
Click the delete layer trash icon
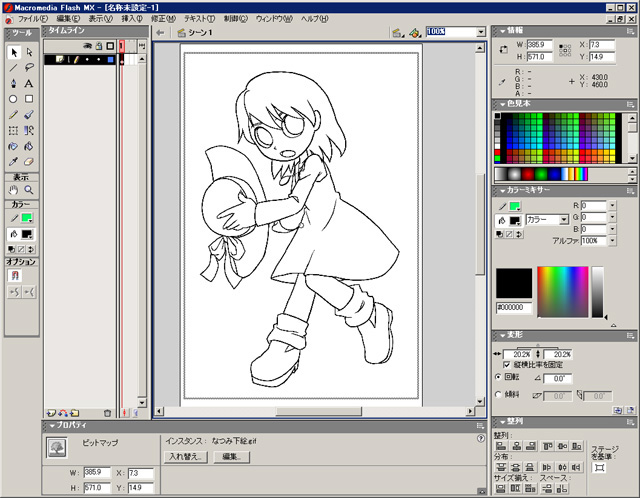(x=107, y=413)
